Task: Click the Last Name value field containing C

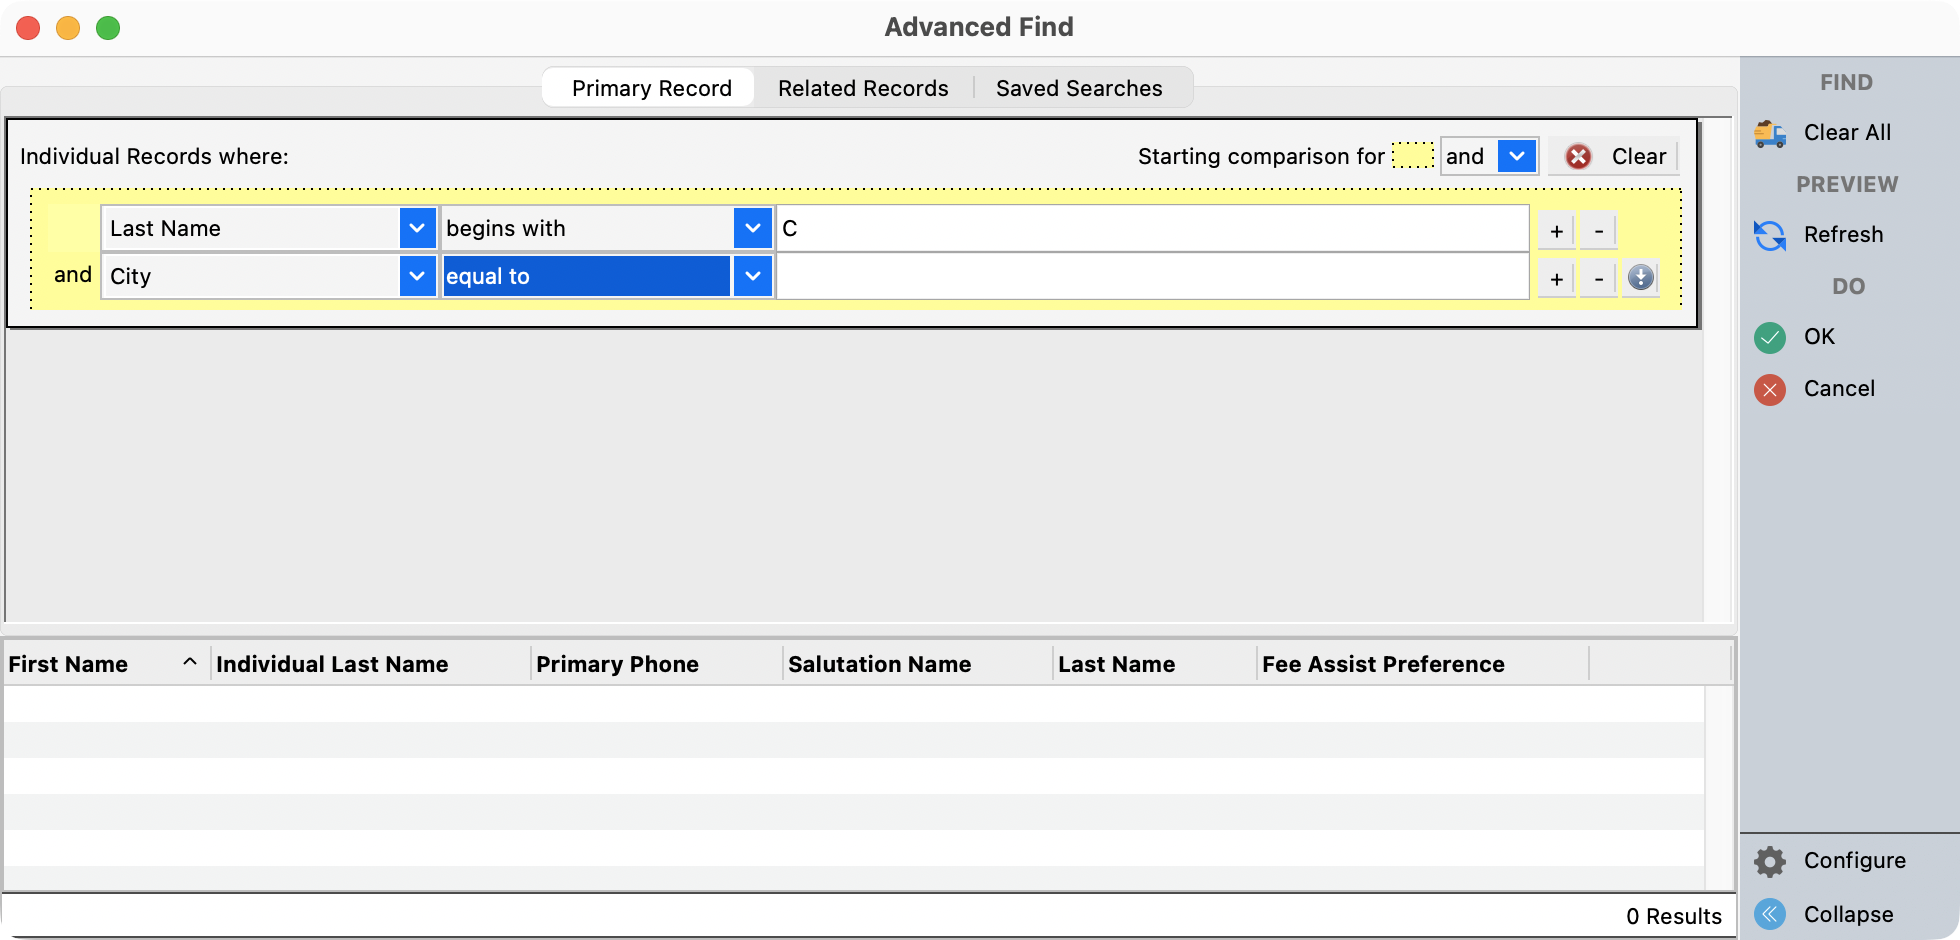Action: point(1152,228)
